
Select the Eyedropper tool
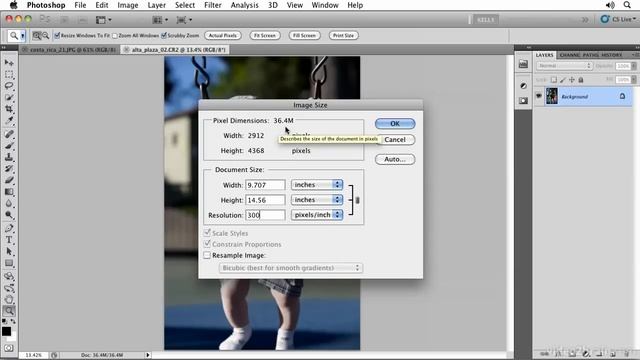click(x=9, y=120)
